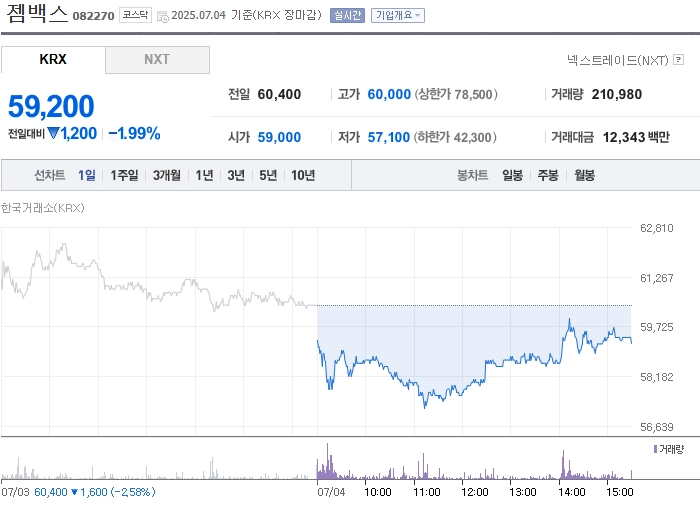This screenshot has width=700, height=515.
Task: Click the 61,267 y-axis label
Action: tap(656, 278)
